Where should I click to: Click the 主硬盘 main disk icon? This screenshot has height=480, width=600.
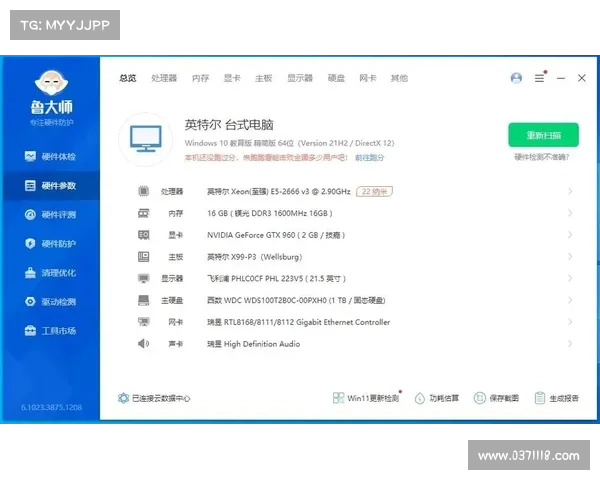pos(143,300)
